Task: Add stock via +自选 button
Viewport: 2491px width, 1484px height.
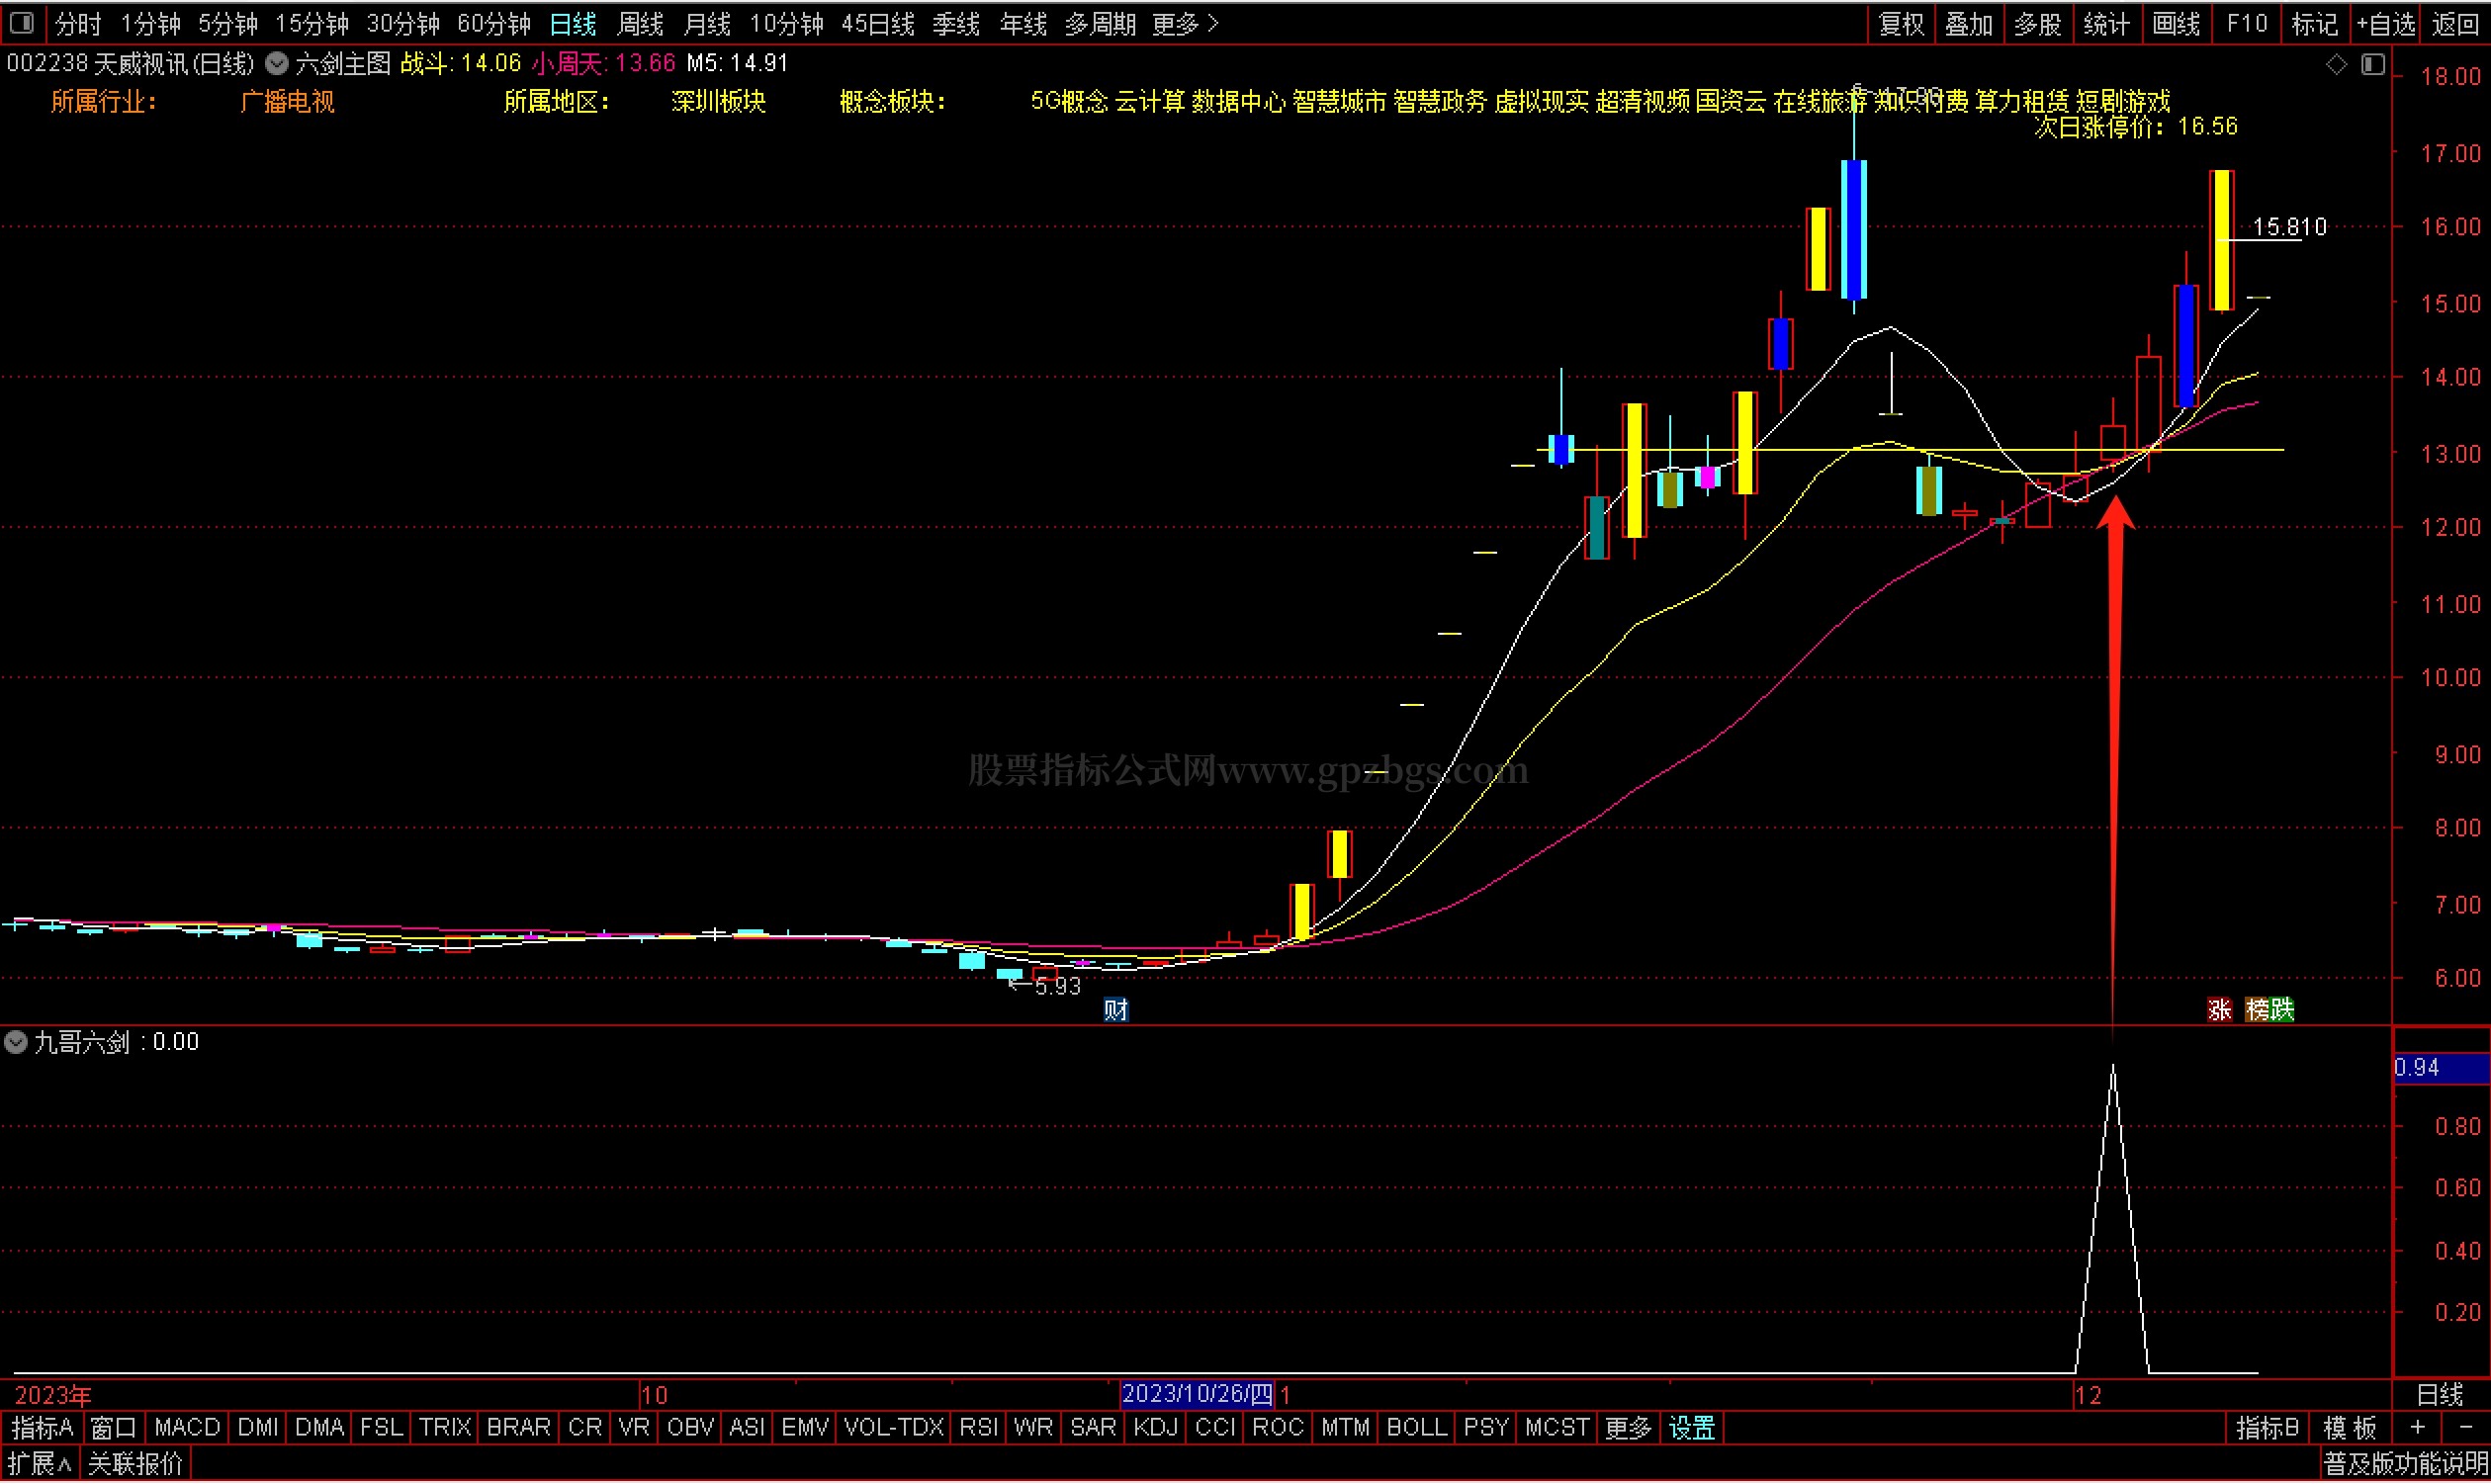Action: click(2385, 24)
